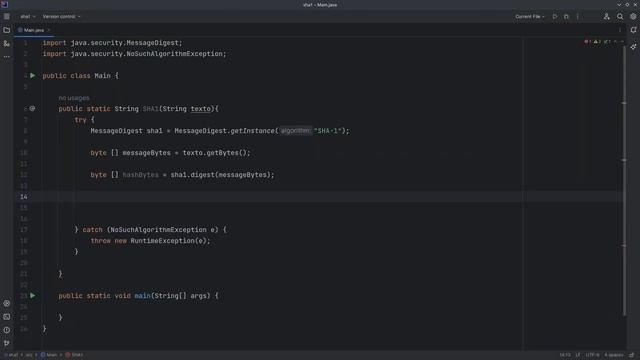Viewport: 640px width, 360px height.
Task: Open more run actions (vertical dots)
Action: pyautogui.click(x=578, y=17)
